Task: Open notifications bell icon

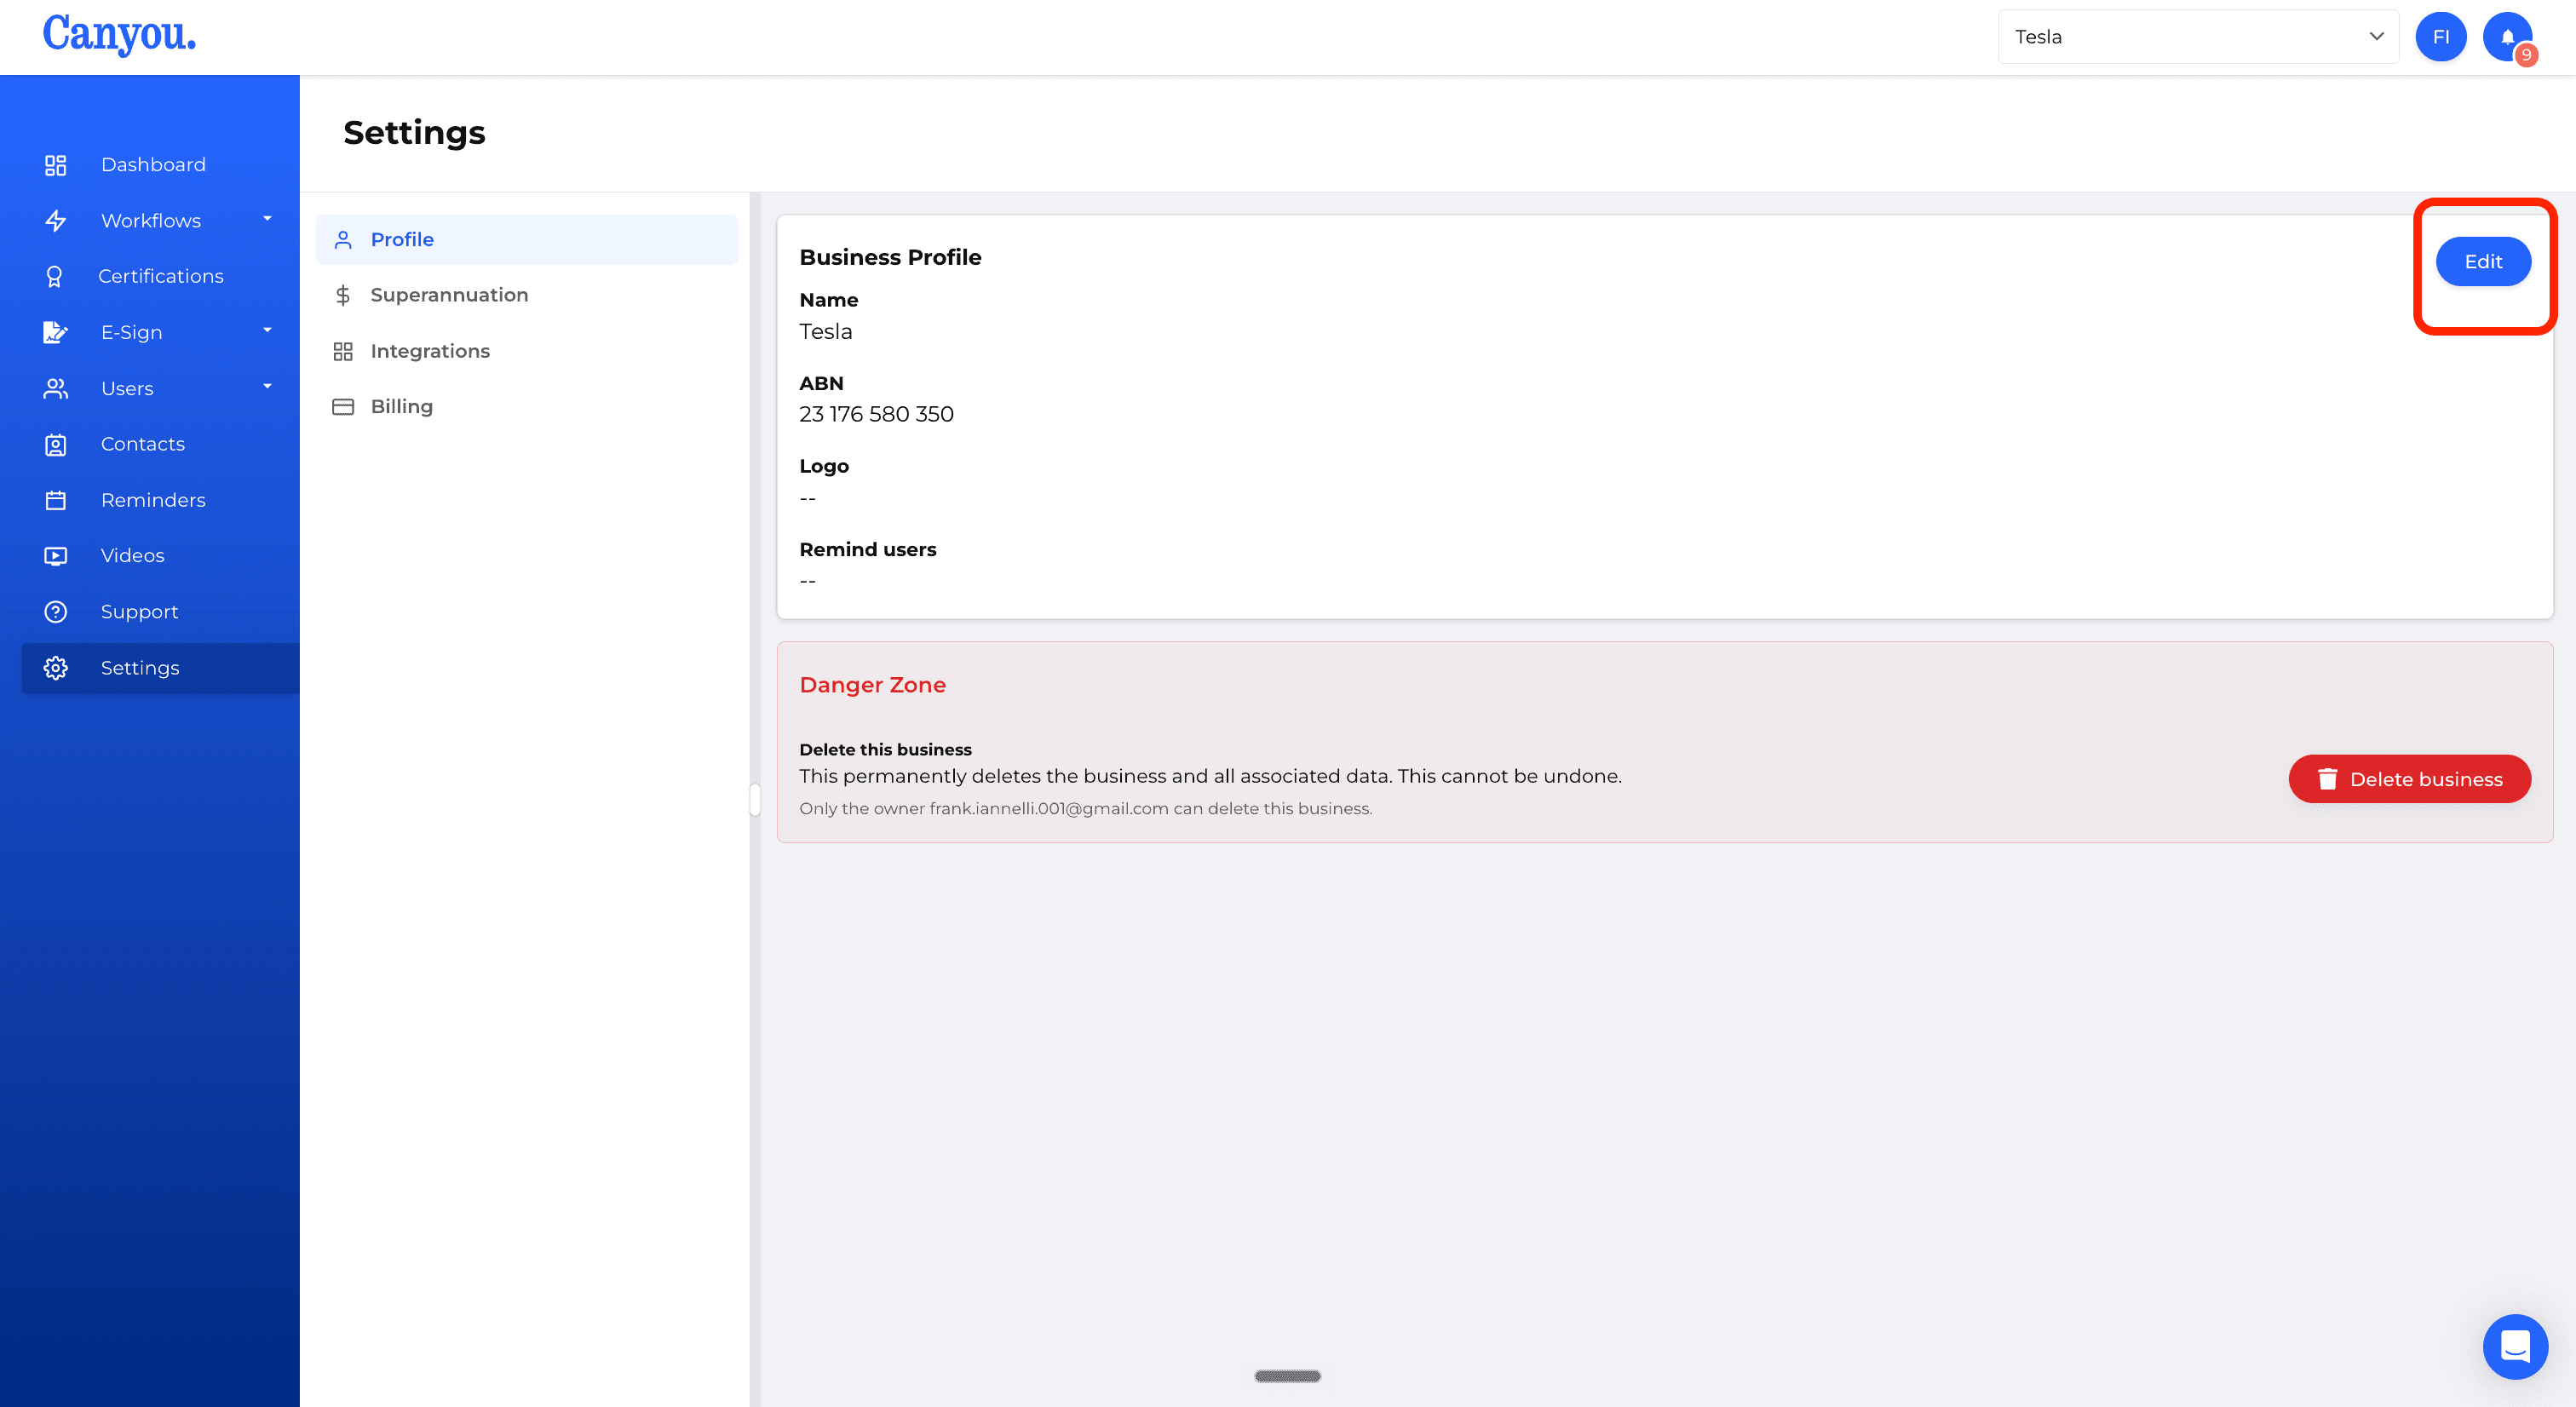Action: (2507, 37)
